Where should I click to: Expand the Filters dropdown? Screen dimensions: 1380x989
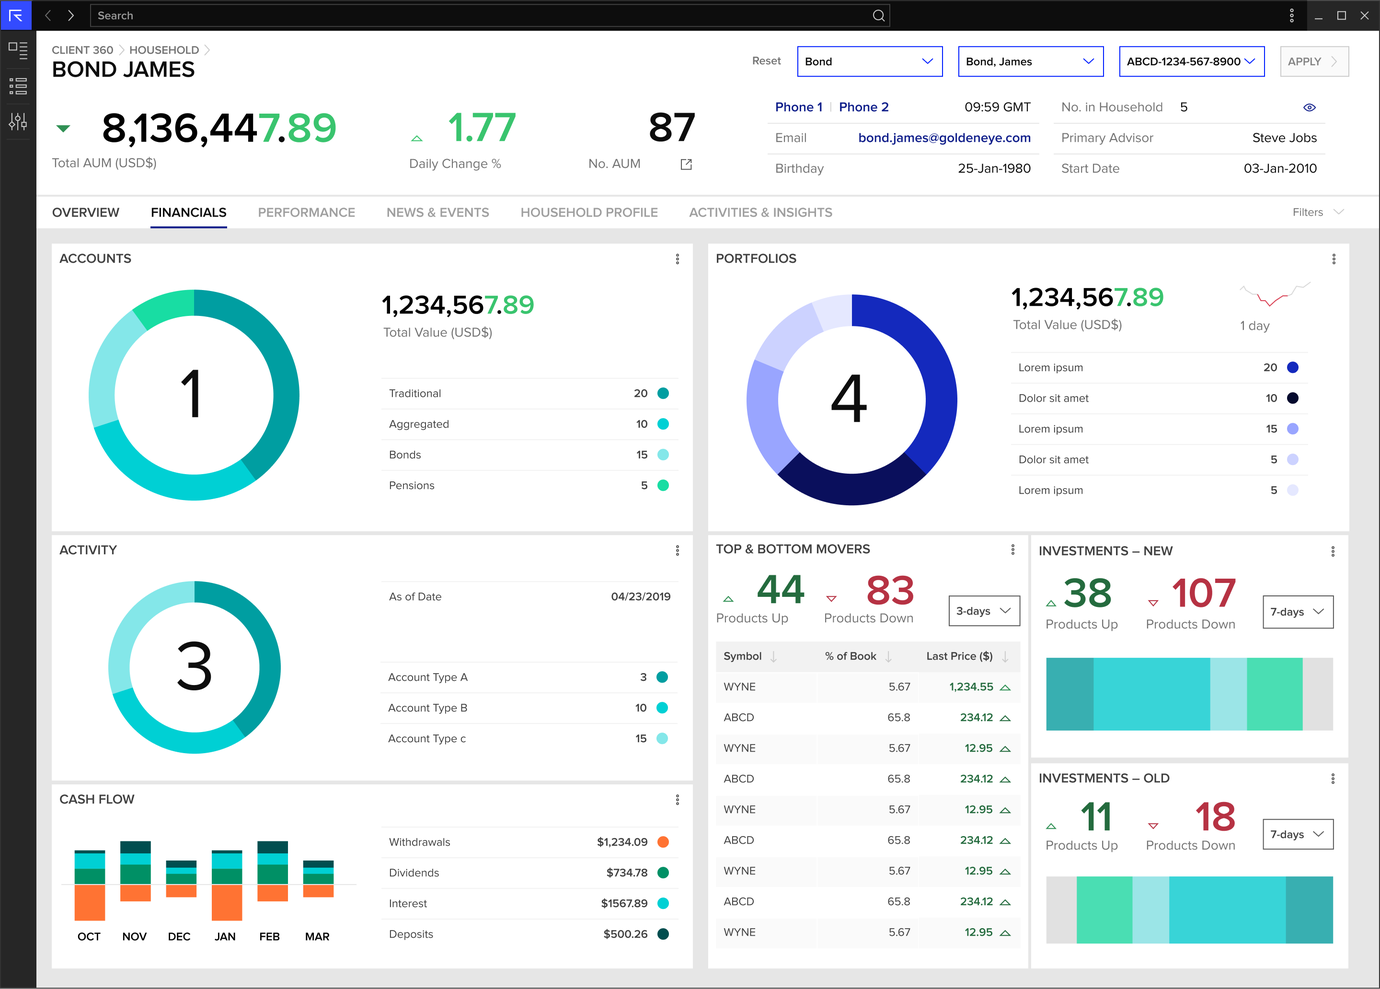pyautogui.click(x=1318, y=212)
